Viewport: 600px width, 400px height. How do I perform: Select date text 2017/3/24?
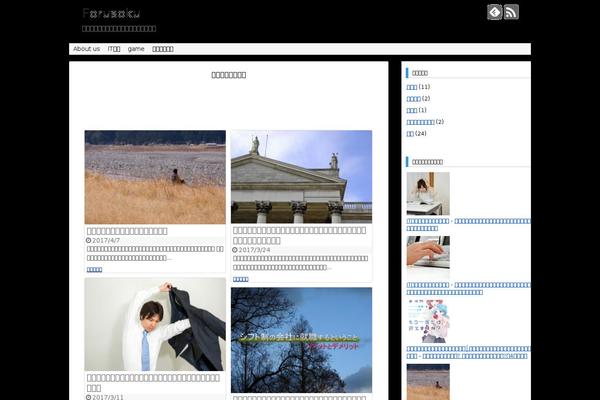point(254,250)
